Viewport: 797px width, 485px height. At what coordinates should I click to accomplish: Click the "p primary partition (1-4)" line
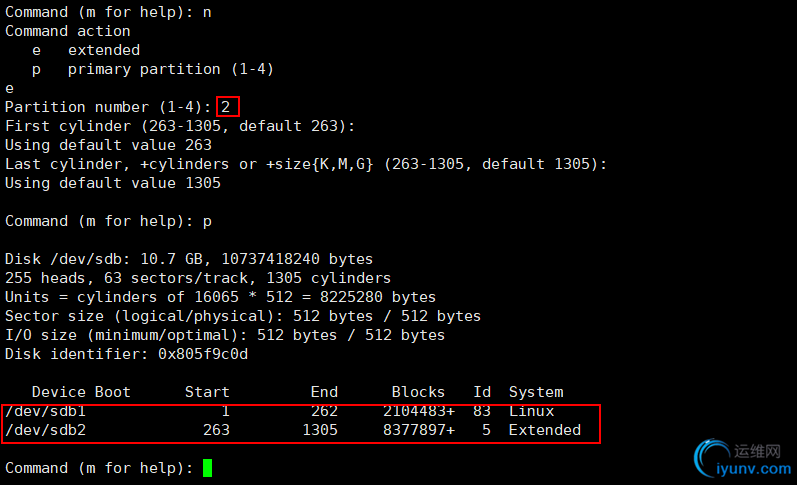pyautogui.click(x=152, y=69)
